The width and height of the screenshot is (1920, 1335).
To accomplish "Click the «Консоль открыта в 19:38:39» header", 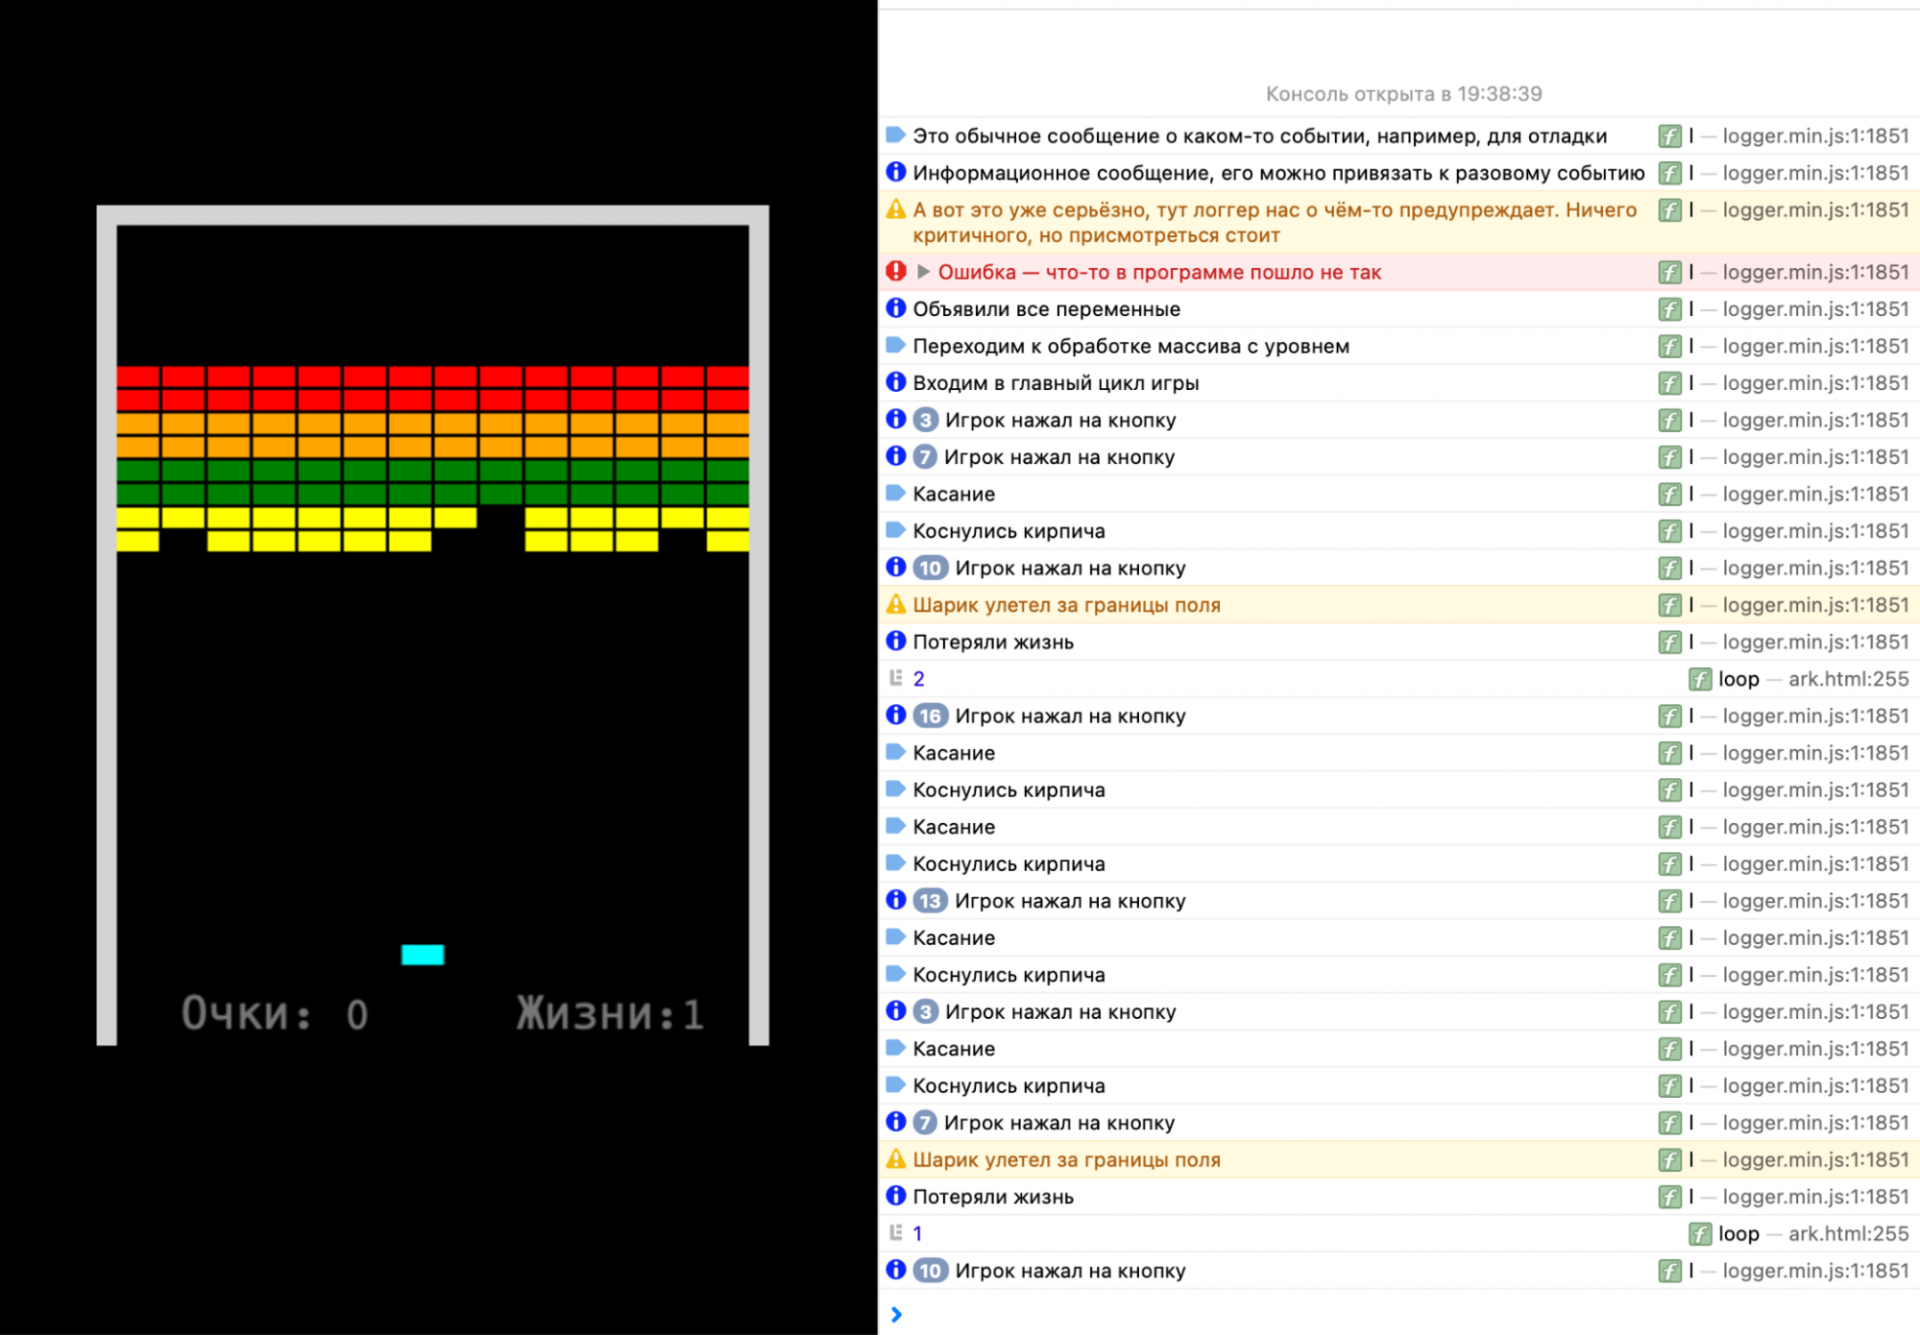I will coord(1403,93).
